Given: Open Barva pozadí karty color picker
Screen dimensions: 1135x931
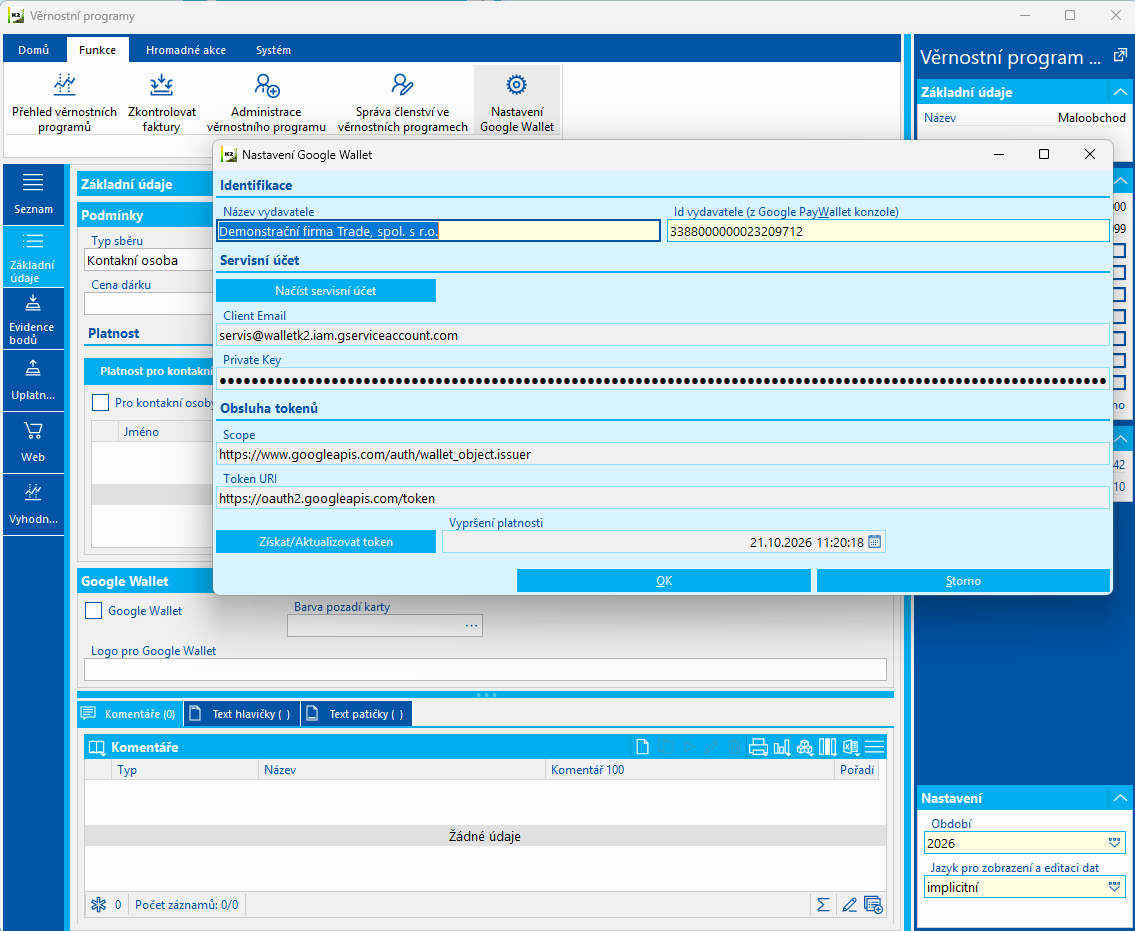Looking at the screenshot, I should point(471,625).
